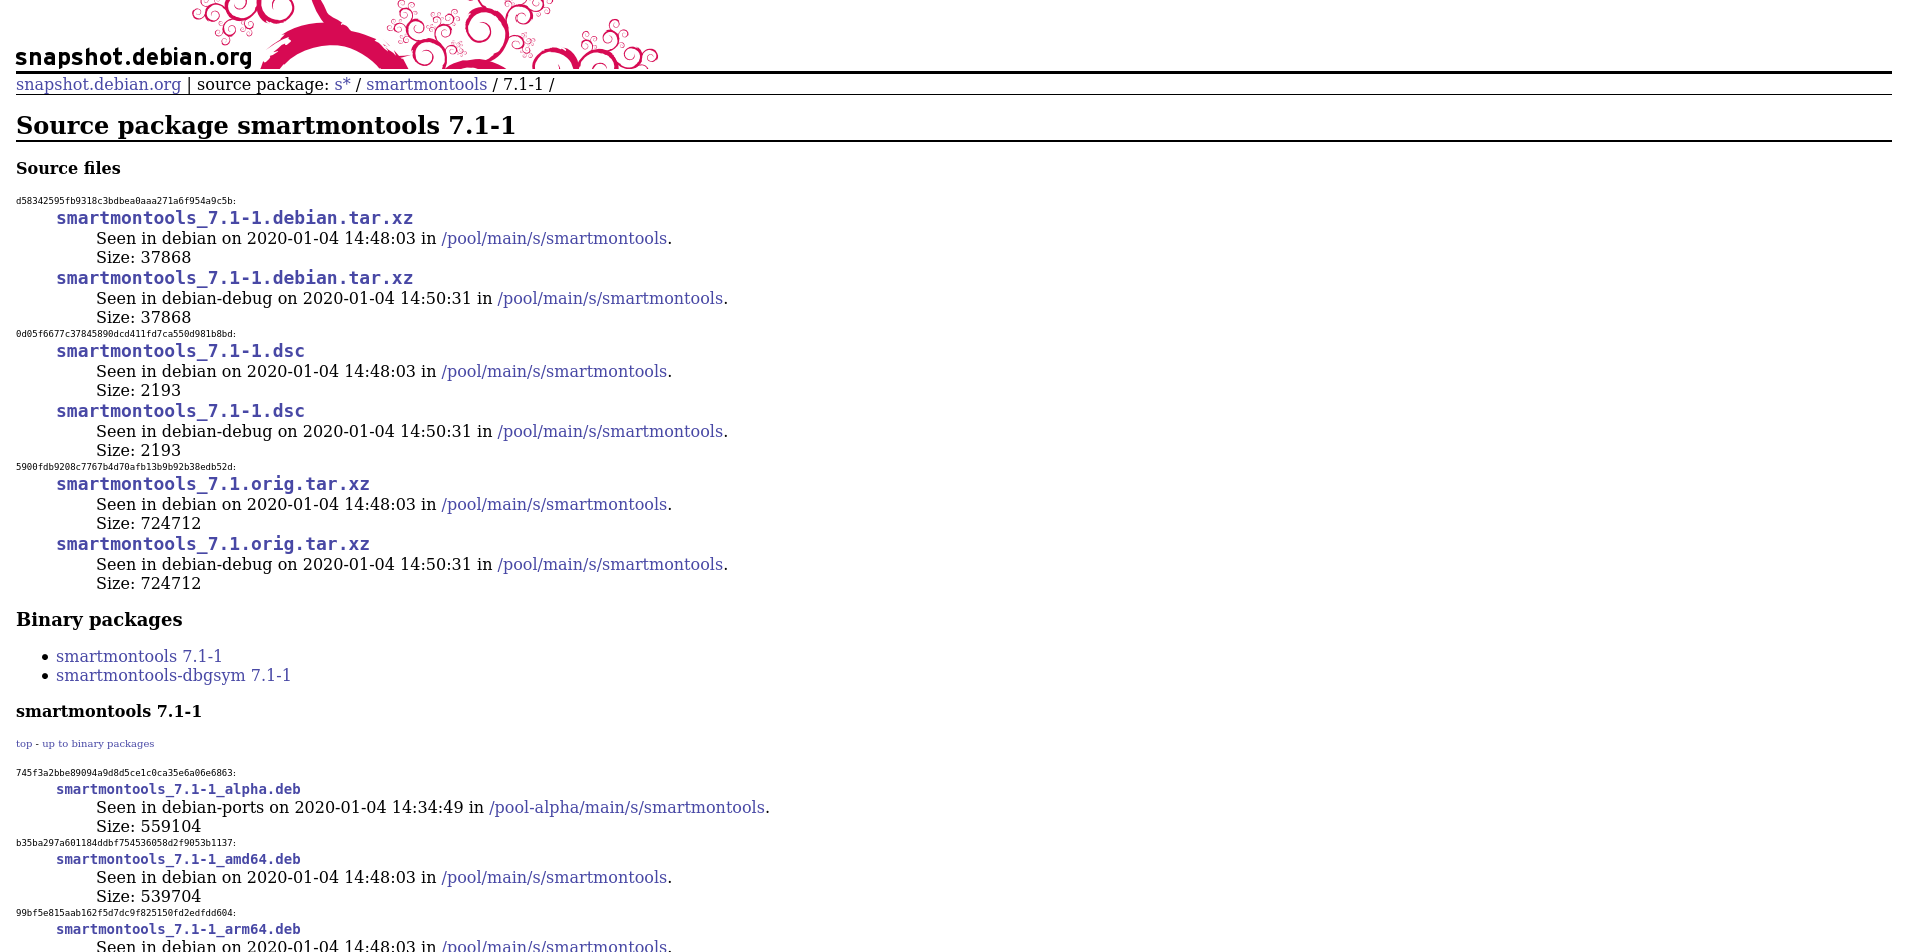1908x952 pixels.
Task: Click the 'Binary packages' heading
Action: click(99, 619)
